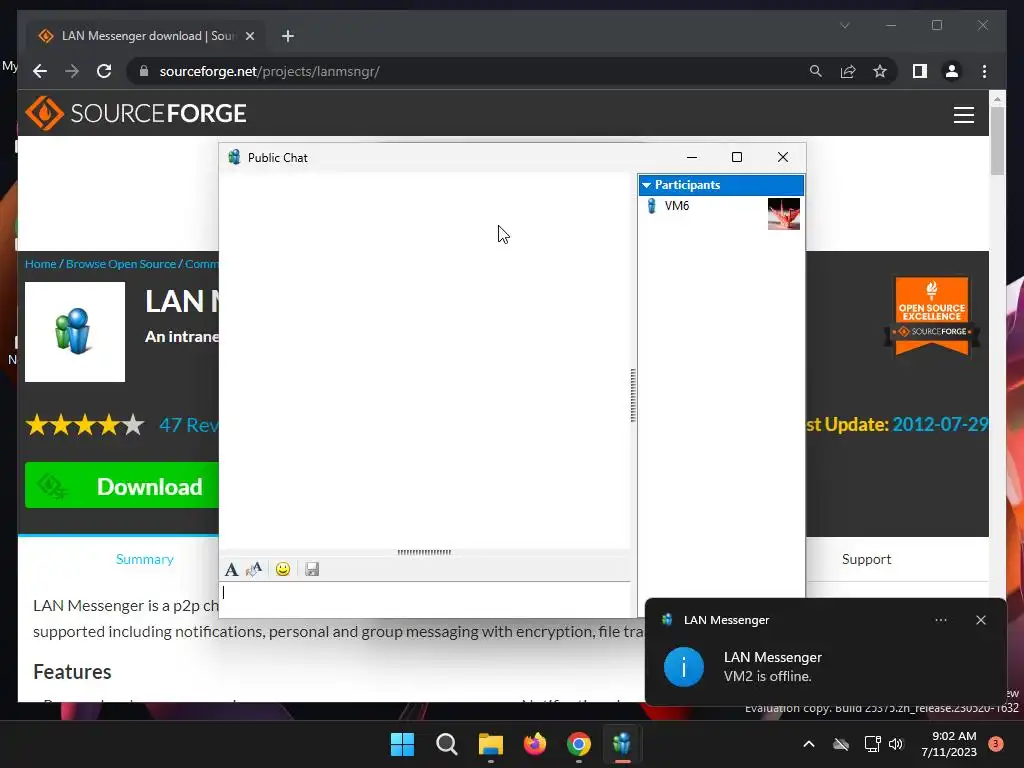Open the network tray icon
This screenshot has height=768, width=1024.
pos(872,744)
